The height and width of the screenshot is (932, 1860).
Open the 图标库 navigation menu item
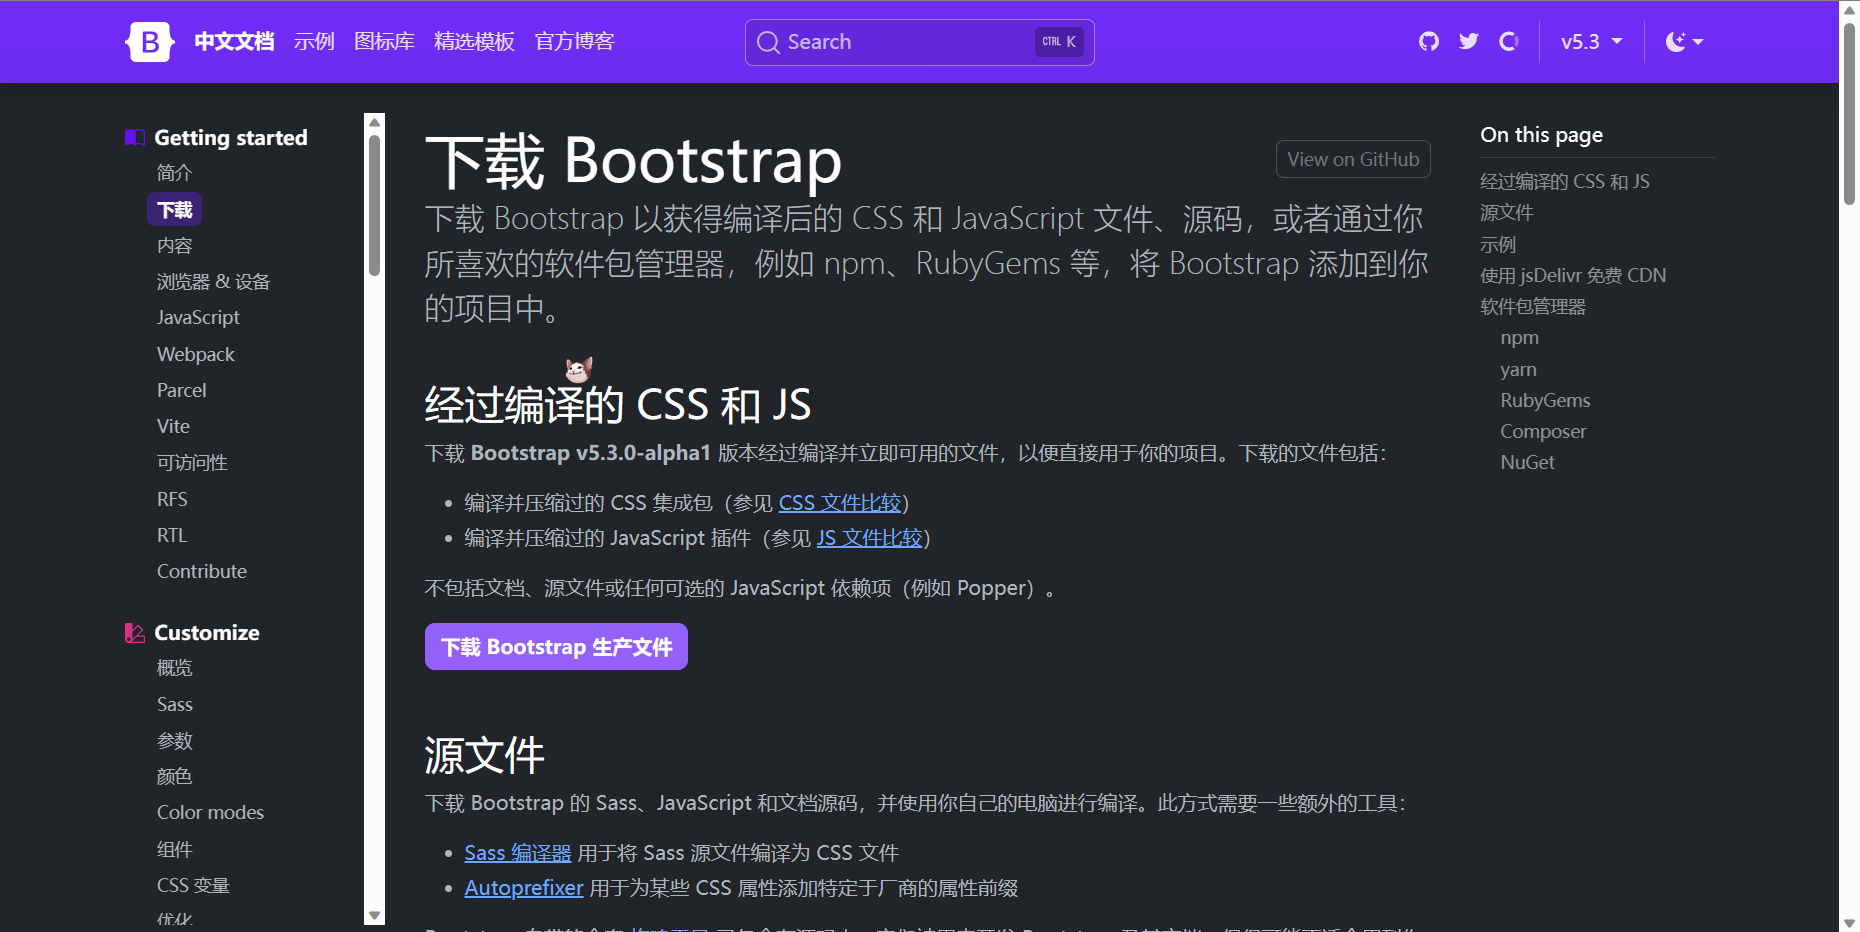click(384, 42)
